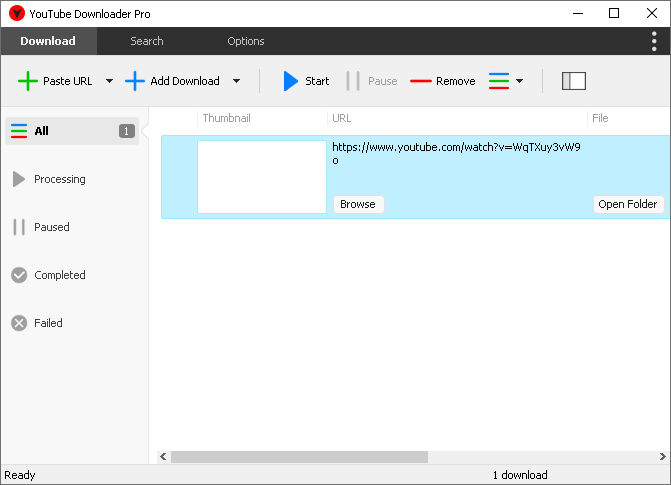This screenshot has height=485, width=671.
Task: Click the colored three-line list icon in toolbar
Action: 499,81
